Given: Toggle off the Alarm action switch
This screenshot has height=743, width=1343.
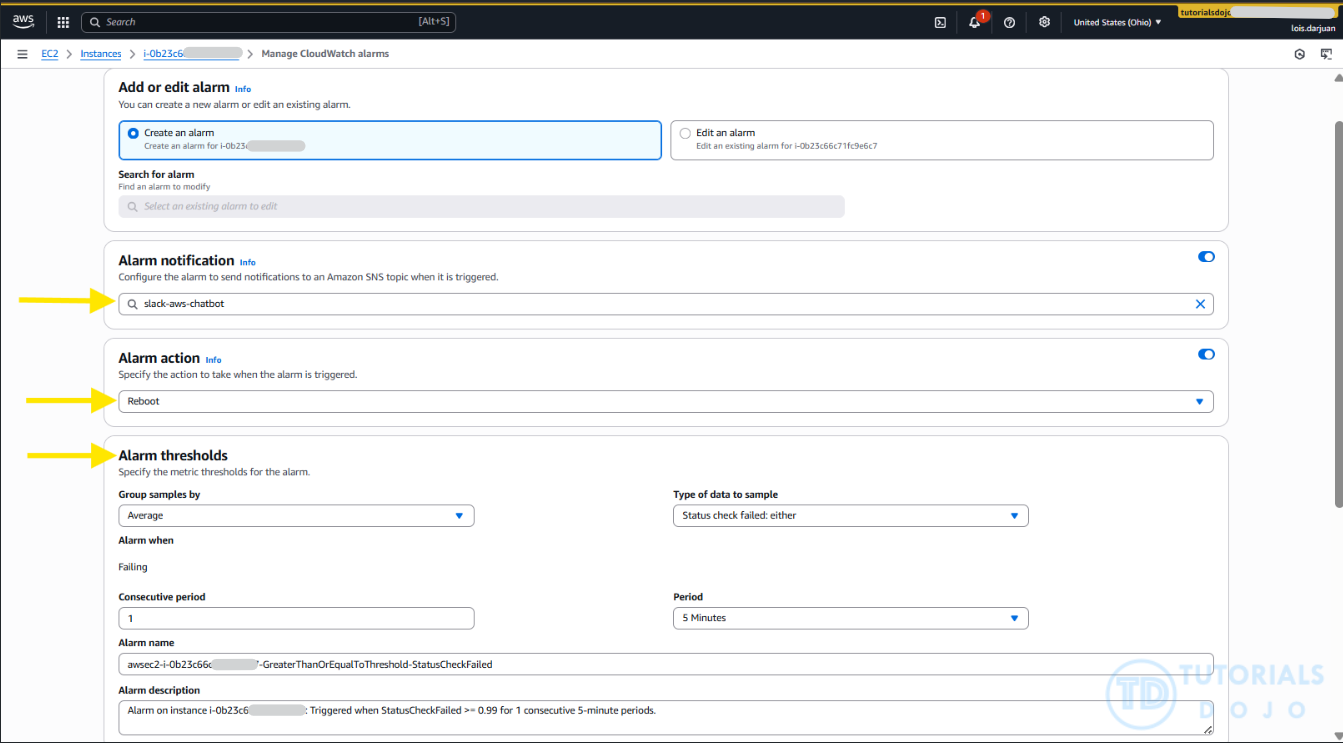Looking at the screenshot, I should (x=1206, y=354).
